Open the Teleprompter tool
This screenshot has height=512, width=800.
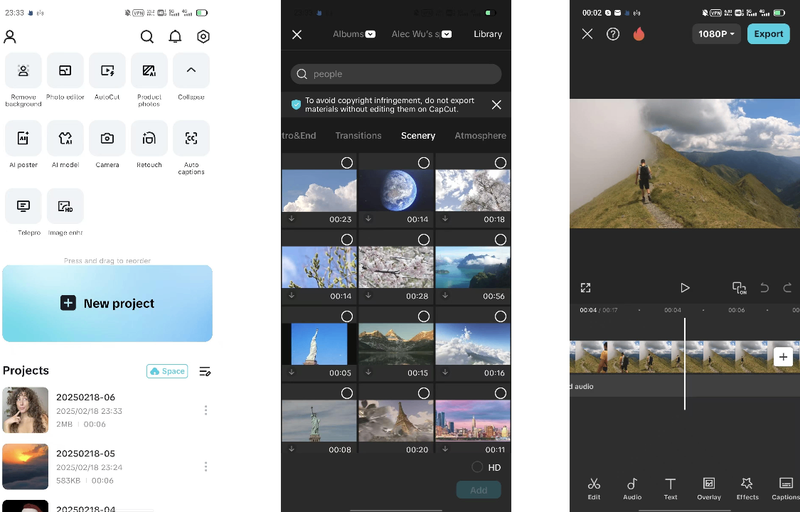[x=23, y=206]
